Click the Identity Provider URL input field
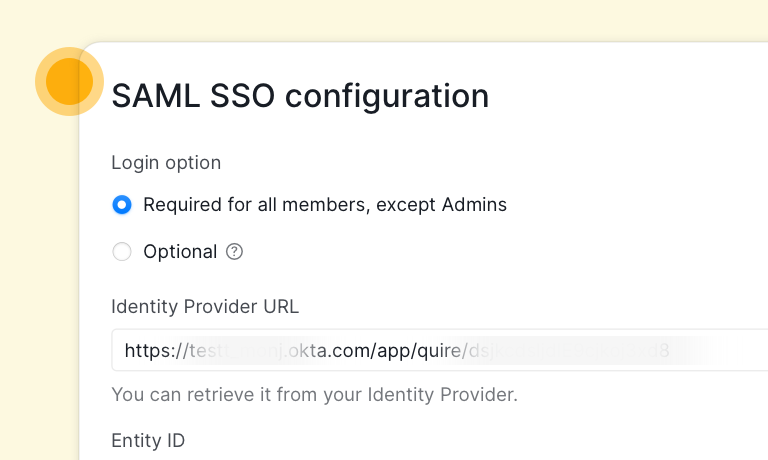 coord(439,350)
